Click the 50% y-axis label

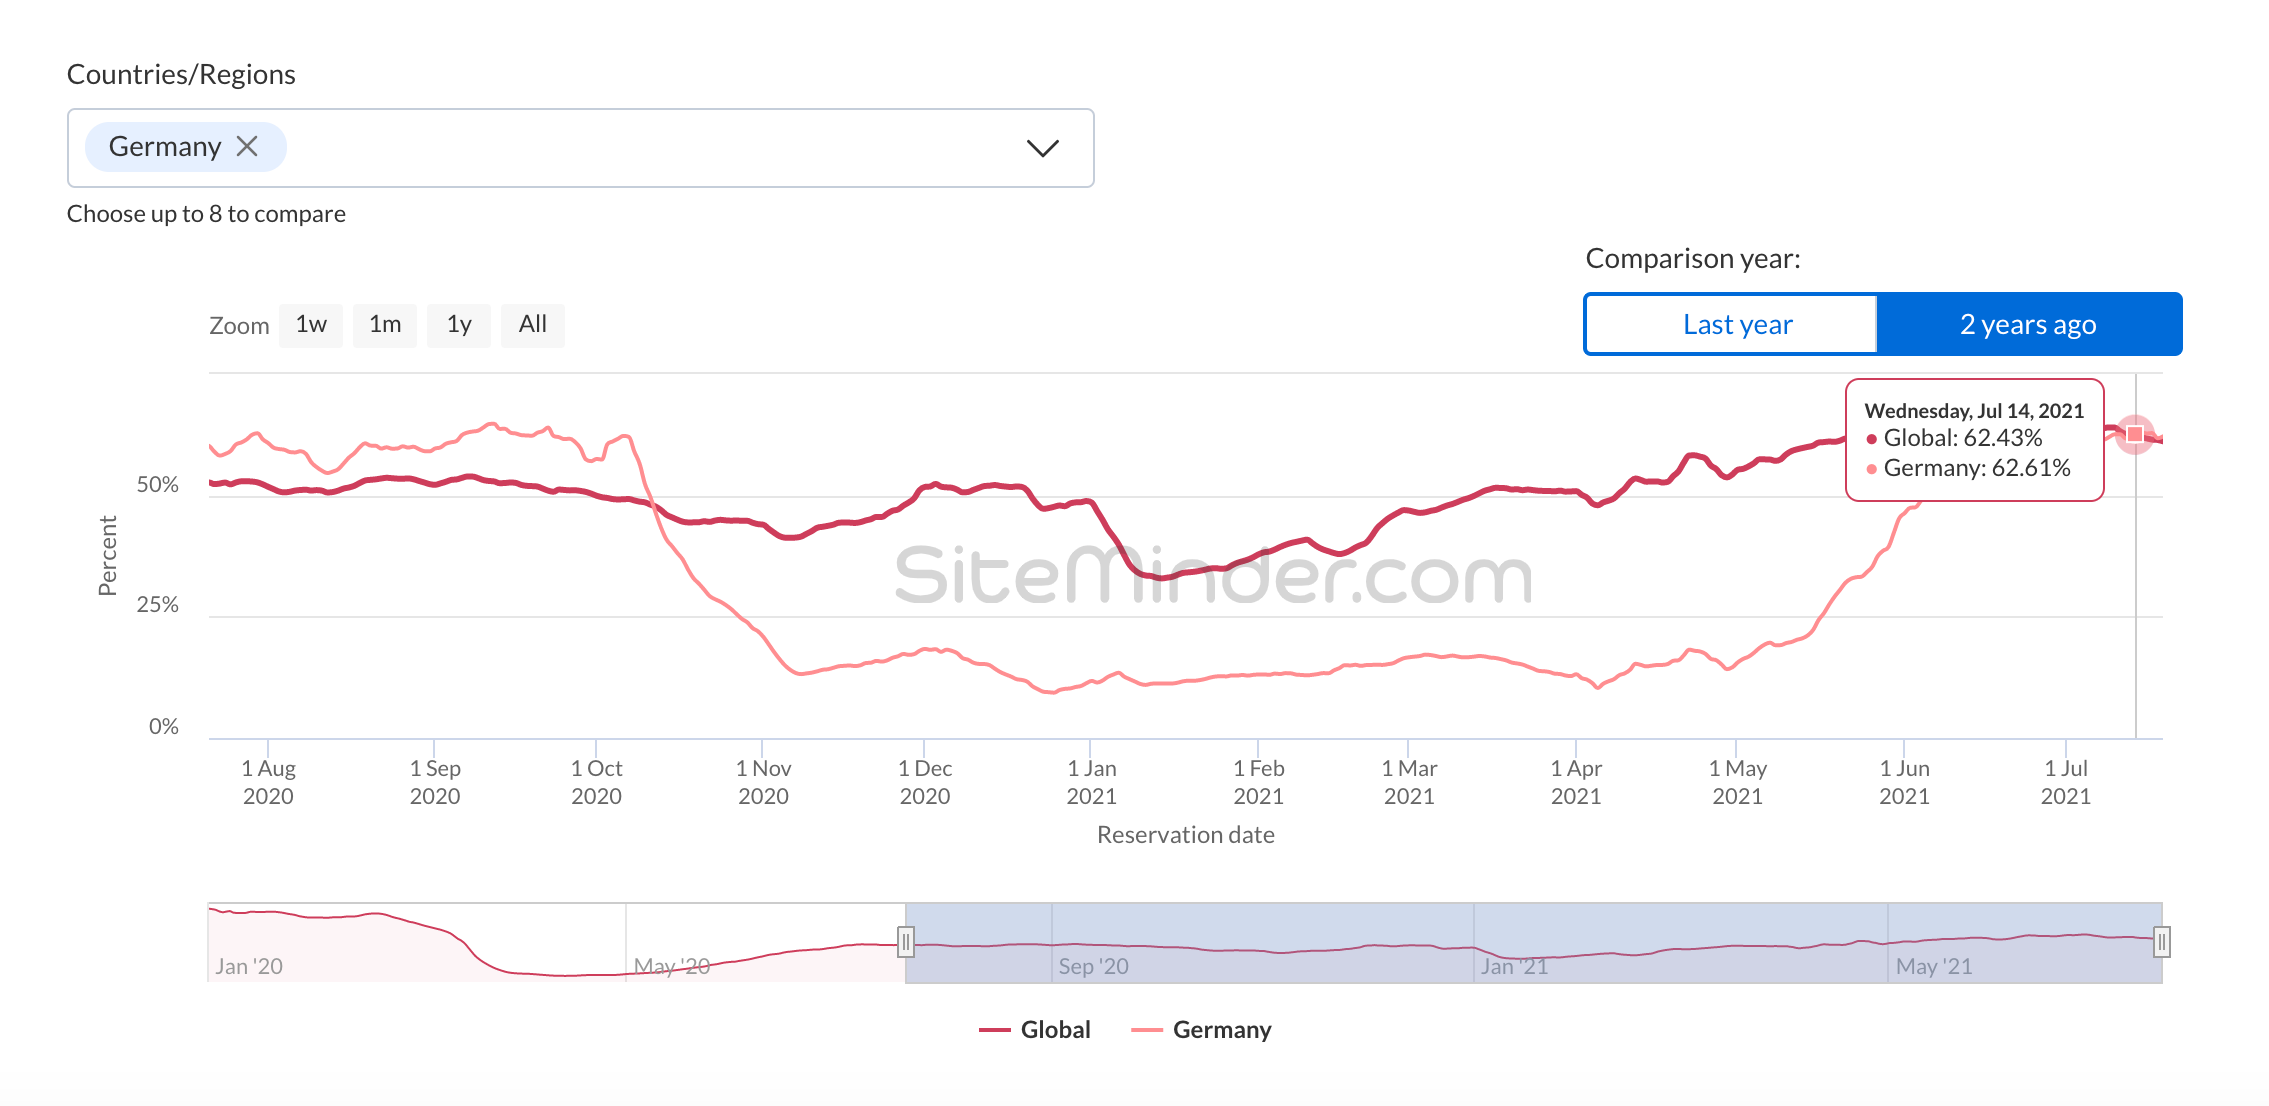click(157, 485)
